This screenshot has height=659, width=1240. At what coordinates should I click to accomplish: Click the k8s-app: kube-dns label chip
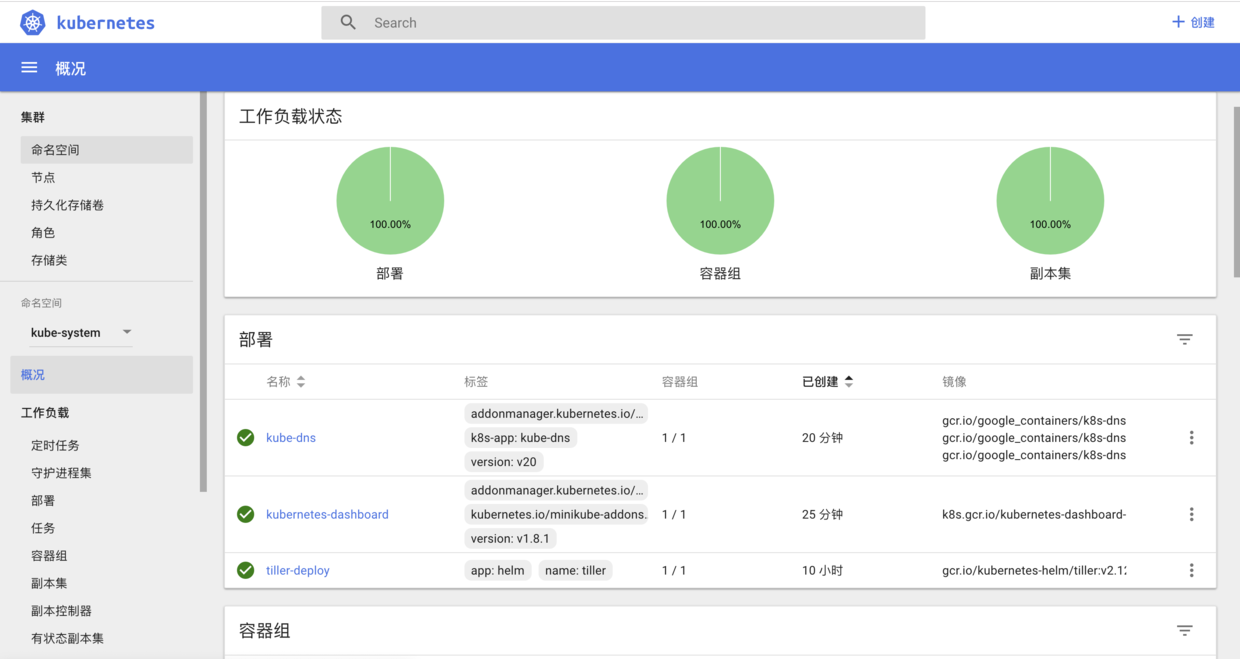520,438
